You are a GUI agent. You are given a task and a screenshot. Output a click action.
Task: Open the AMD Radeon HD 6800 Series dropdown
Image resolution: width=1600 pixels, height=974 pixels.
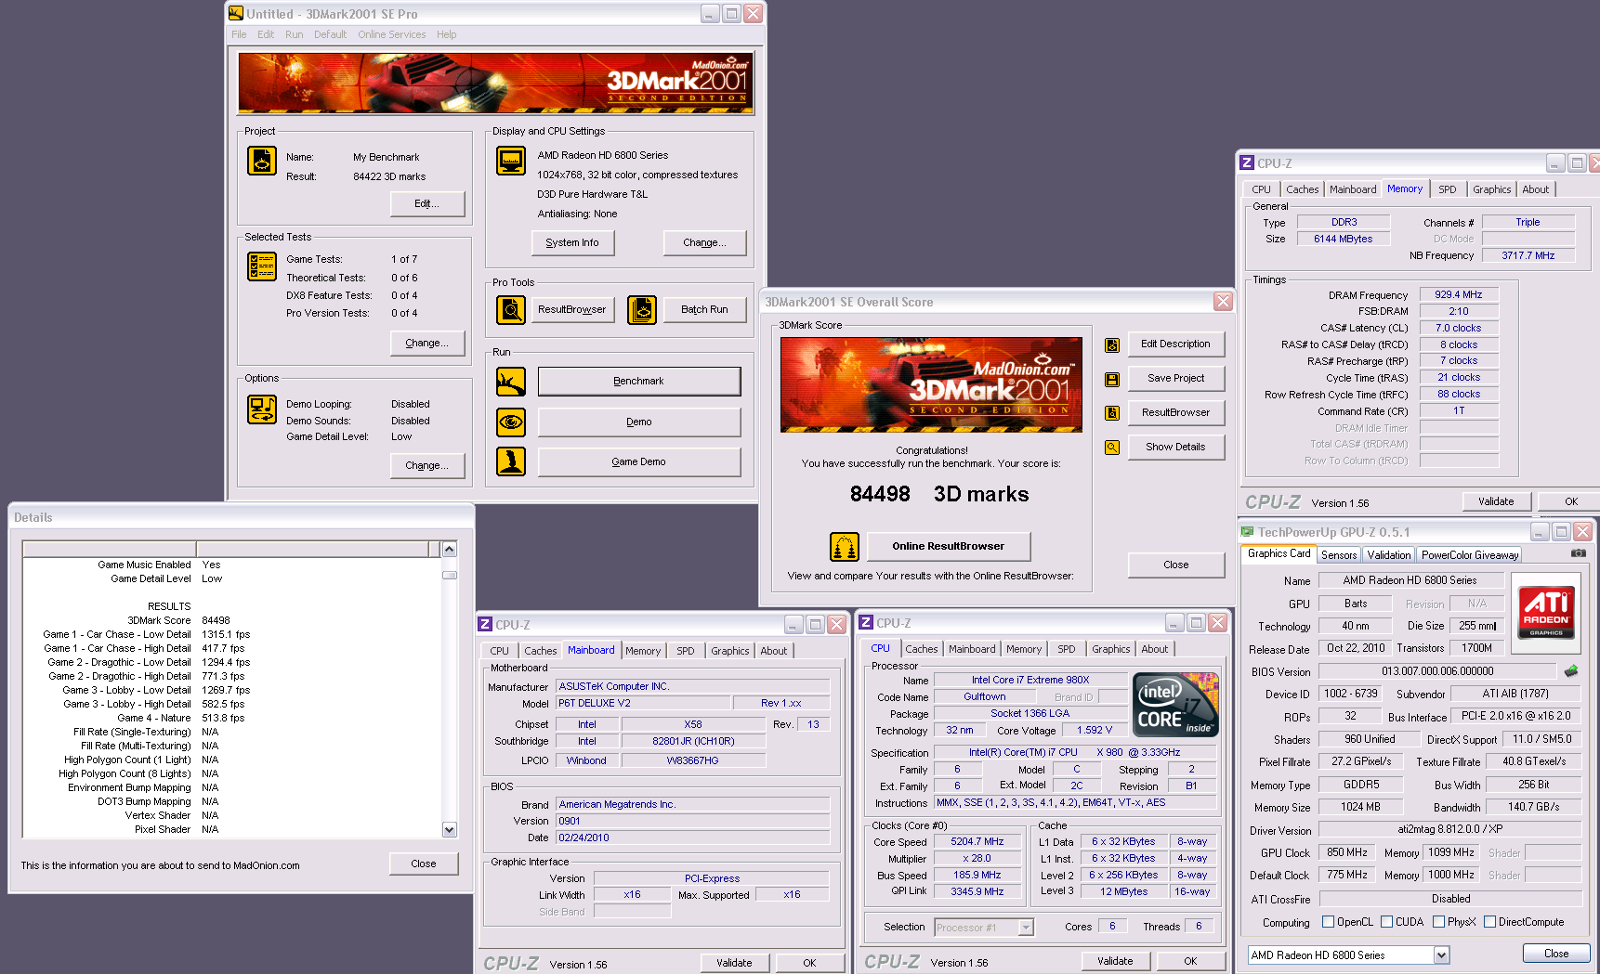[x=1441, y=955]
